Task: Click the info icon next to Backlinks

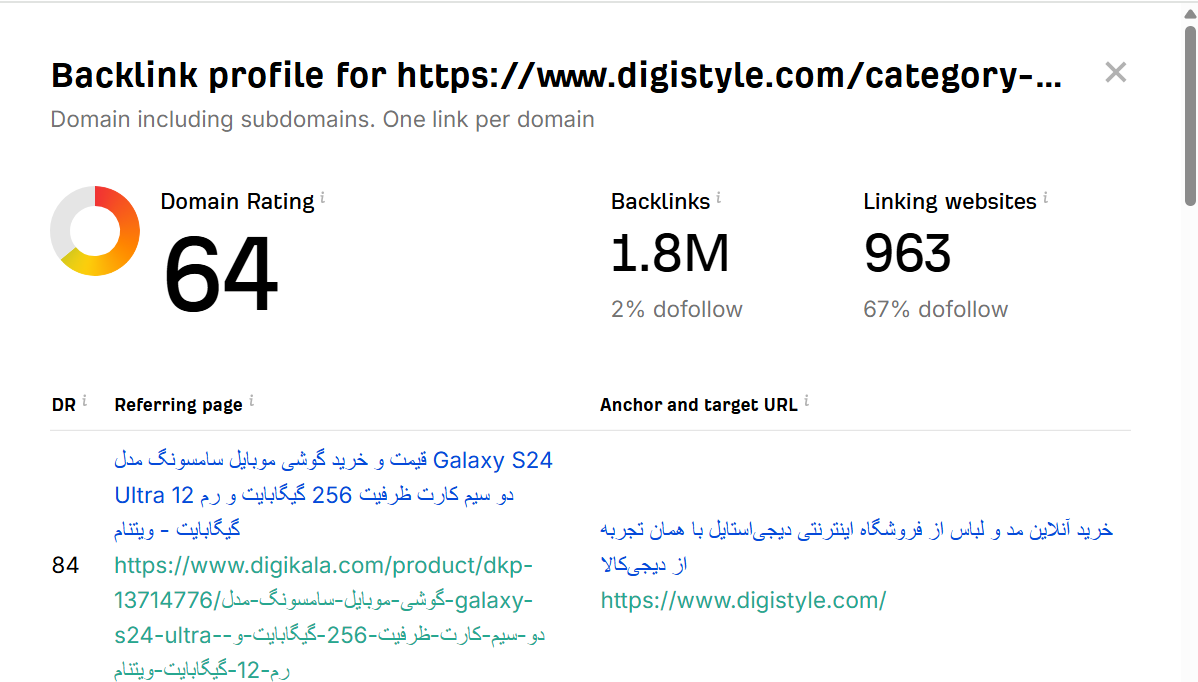Action: [x=719, y=199]
